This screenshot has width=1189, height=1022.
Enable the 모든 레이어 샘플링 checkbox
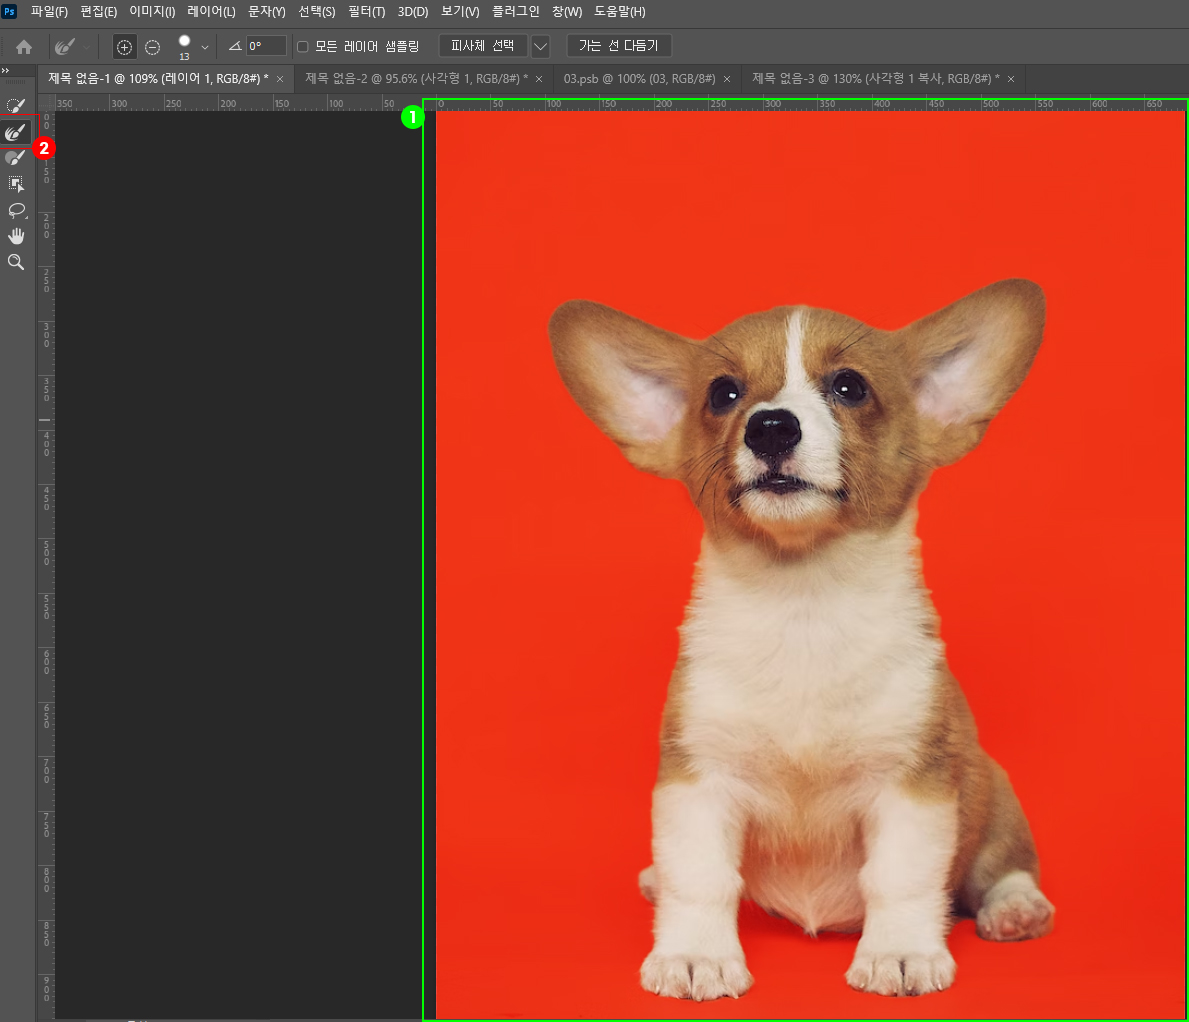click(303, 47)
